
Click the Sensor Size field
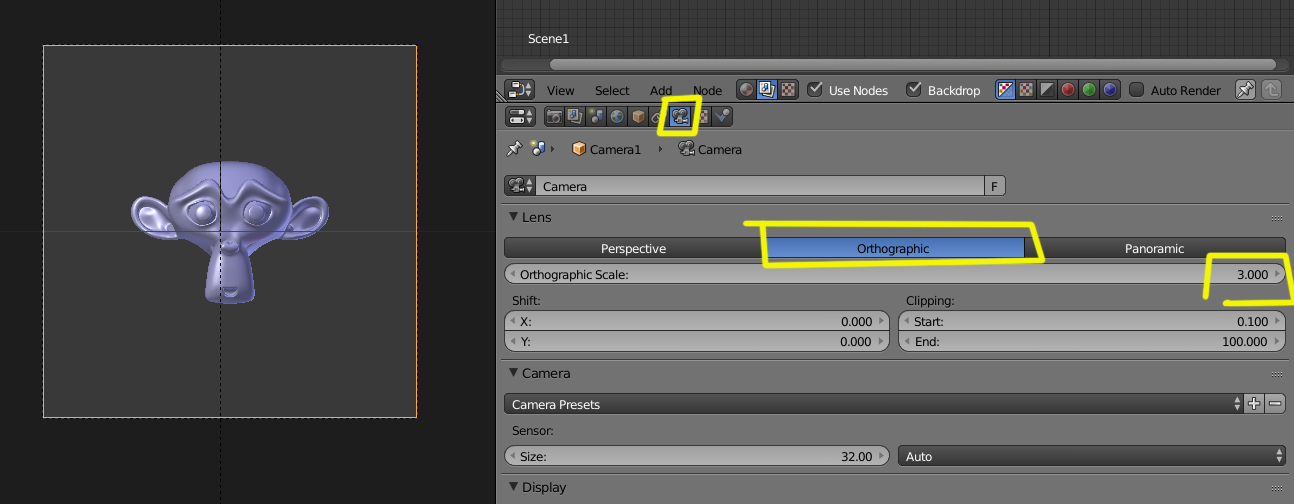pos(696,456)
